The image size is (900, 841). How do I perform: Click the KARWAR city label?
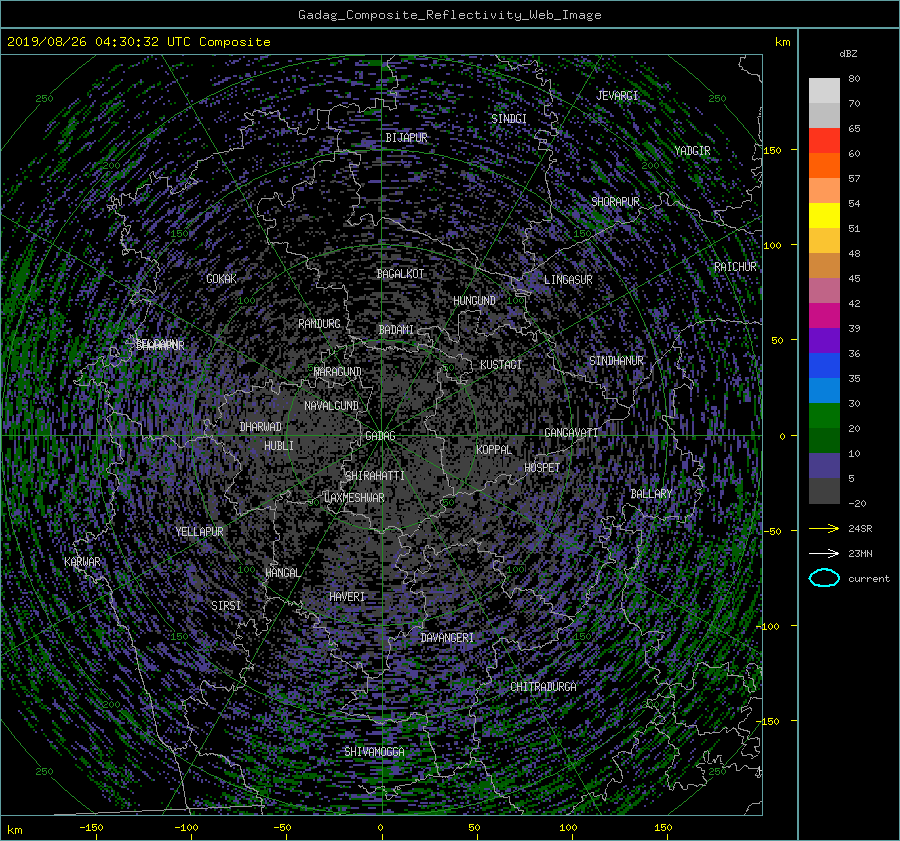click(x=82, y=561)
